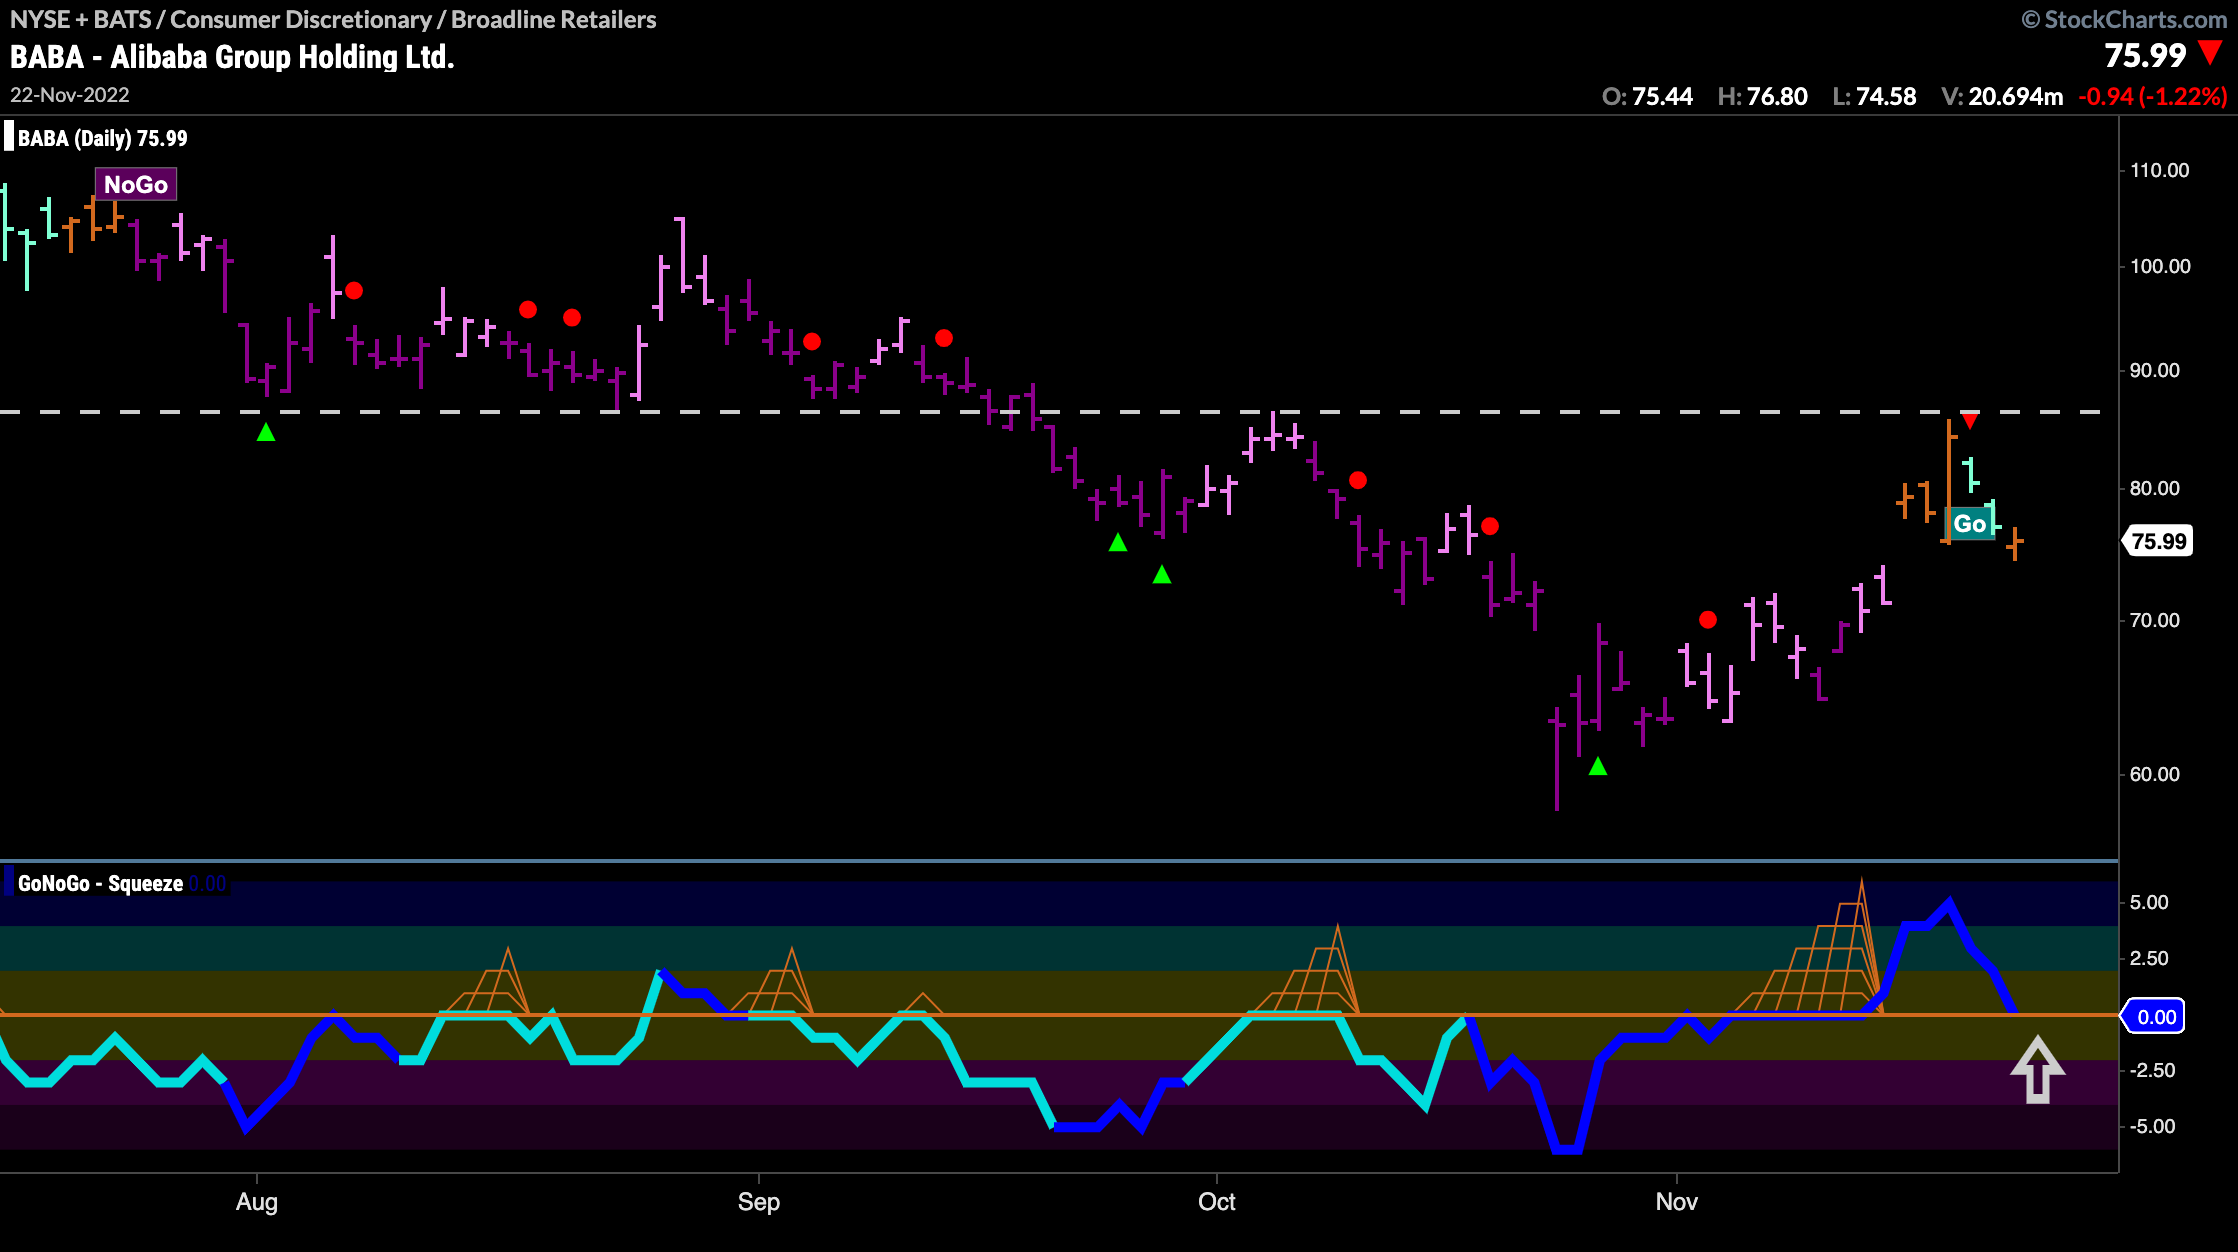Click the red dot just after Sep label
This screenshot has height=1252, width=2238.
[x=812, y=341]
